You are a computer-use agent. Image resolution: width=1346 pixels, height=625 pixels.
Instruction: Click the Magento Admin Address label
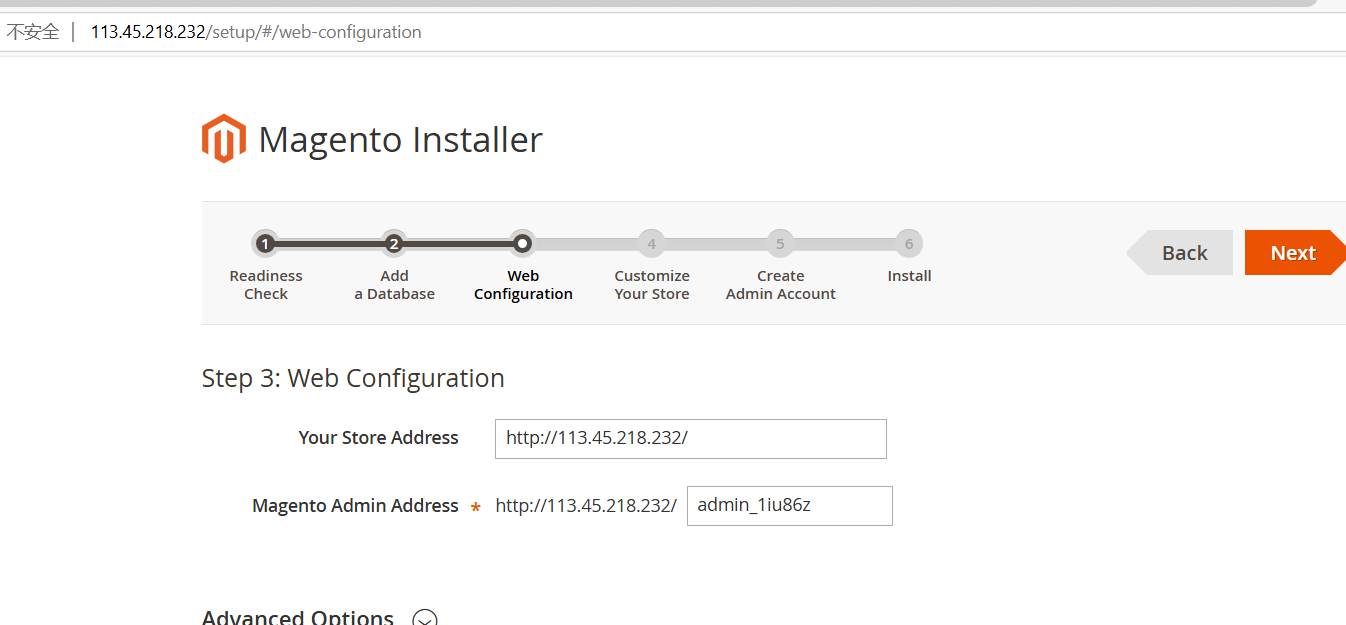[355, 506]
